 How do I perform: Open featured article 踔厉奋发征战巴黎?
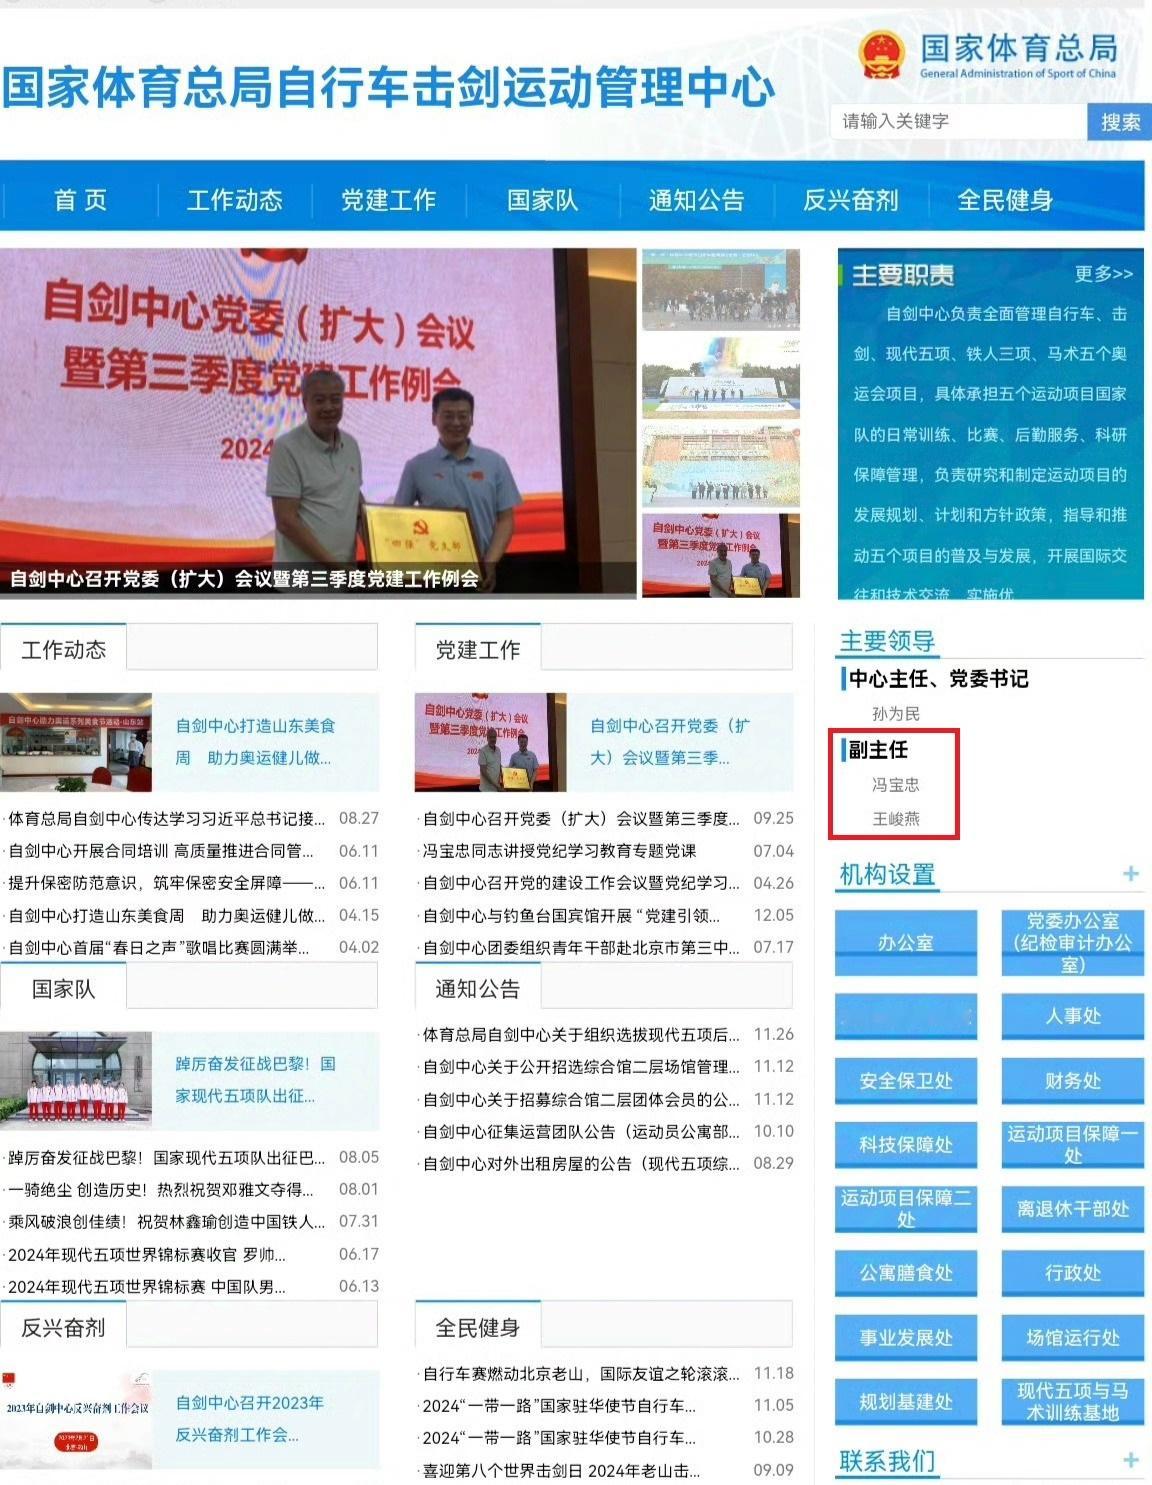[x=256, y=1080]
